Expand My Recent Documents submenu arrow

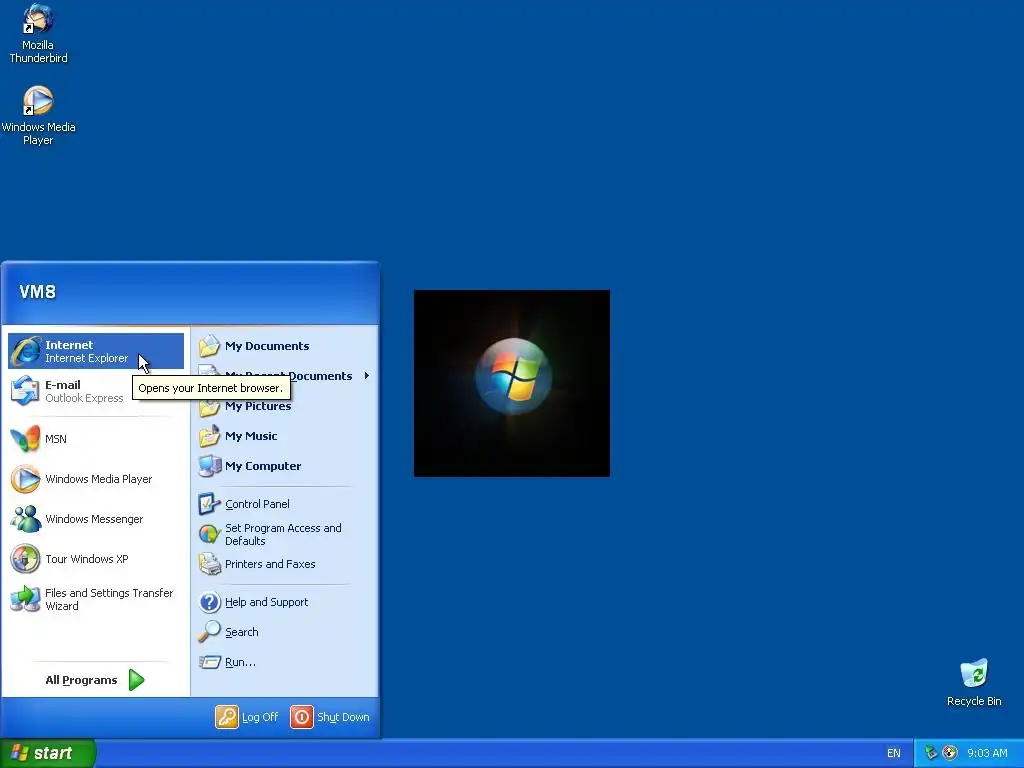(x=367, y=376)
